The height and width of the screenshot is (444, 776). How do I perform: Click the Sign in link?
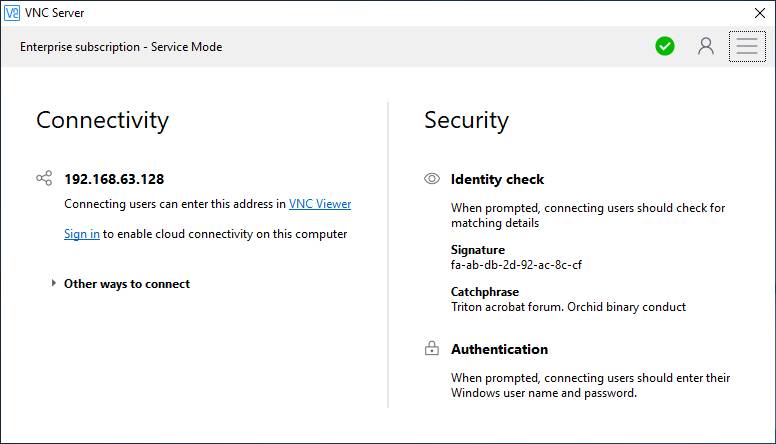82,234
